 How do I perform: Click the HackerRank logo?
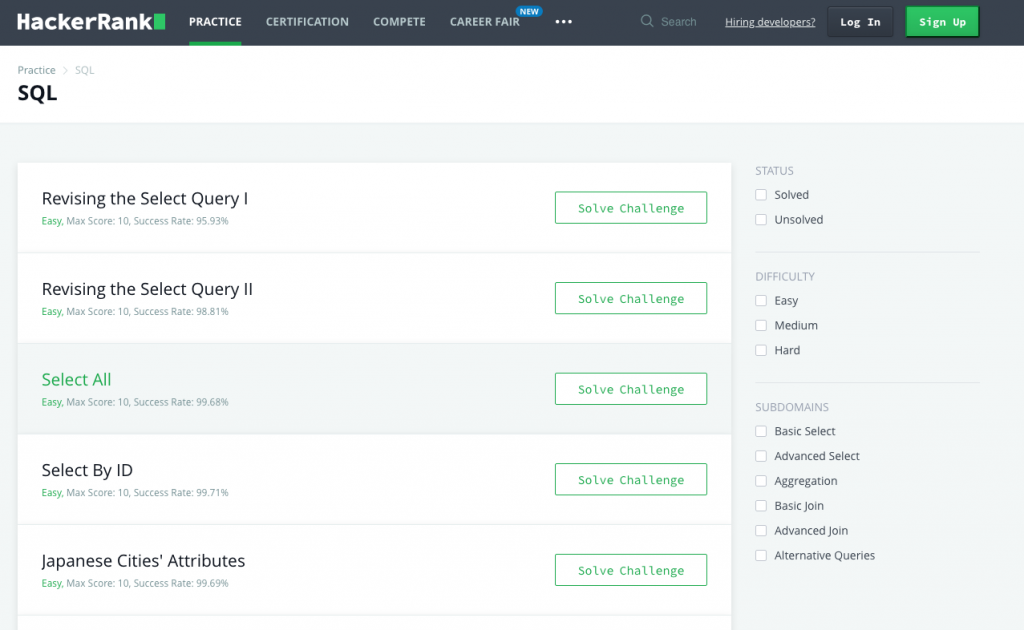click(91, 21)
